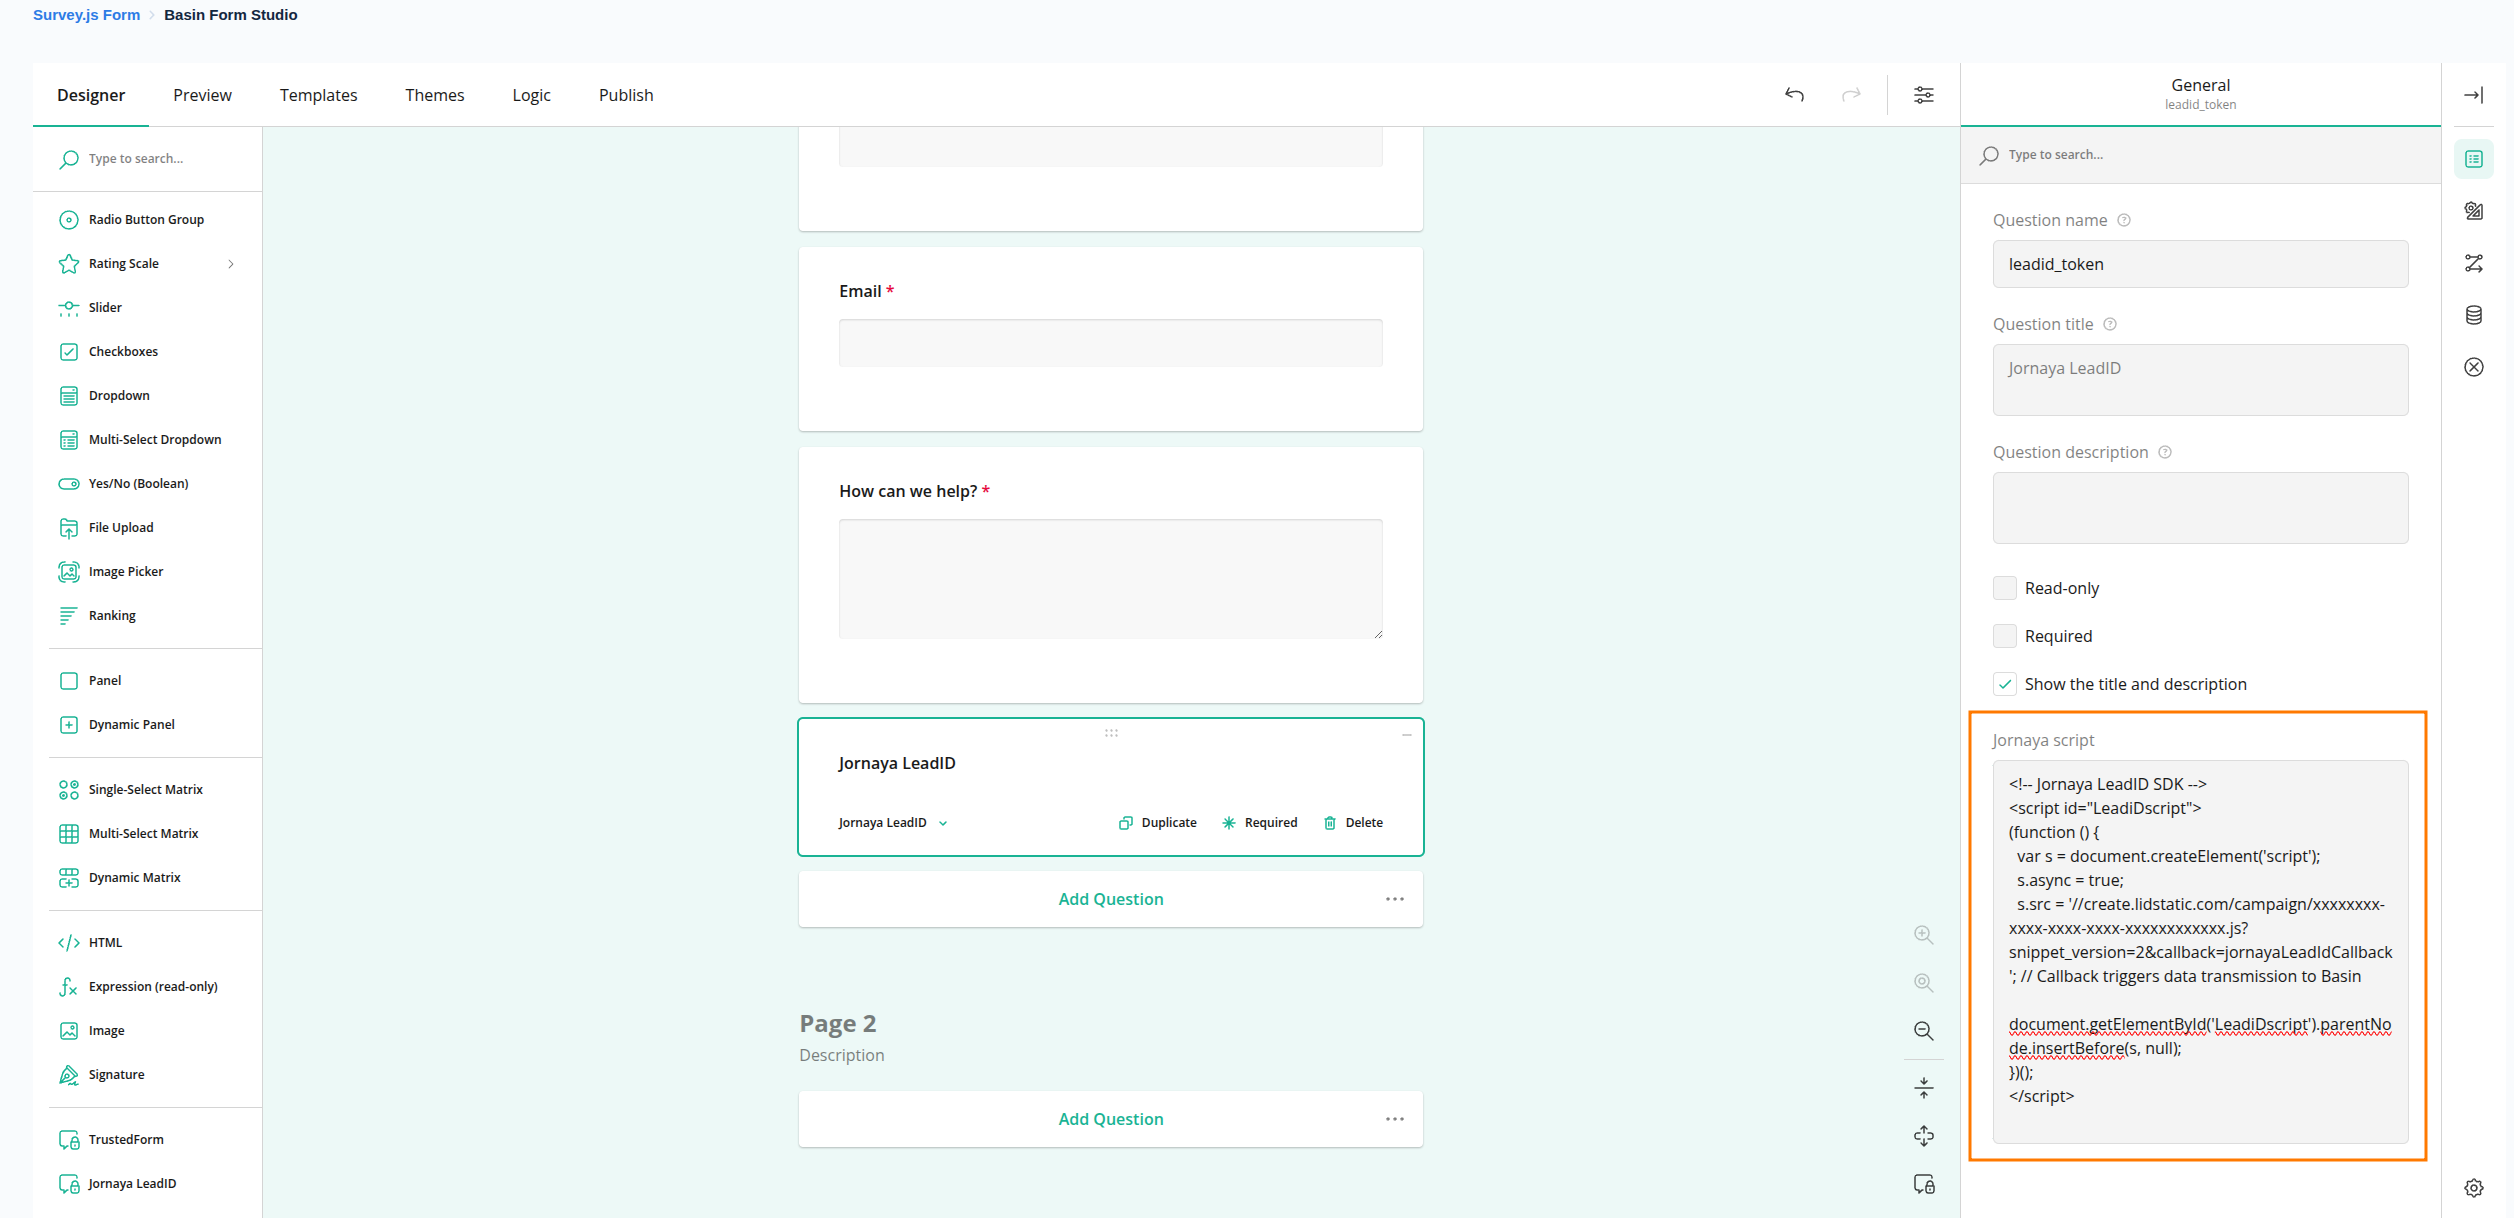Viewport: 2514px width, 1218px height.
Task: Click the zoom to 100% magnifier icon
Action: 1923,983
